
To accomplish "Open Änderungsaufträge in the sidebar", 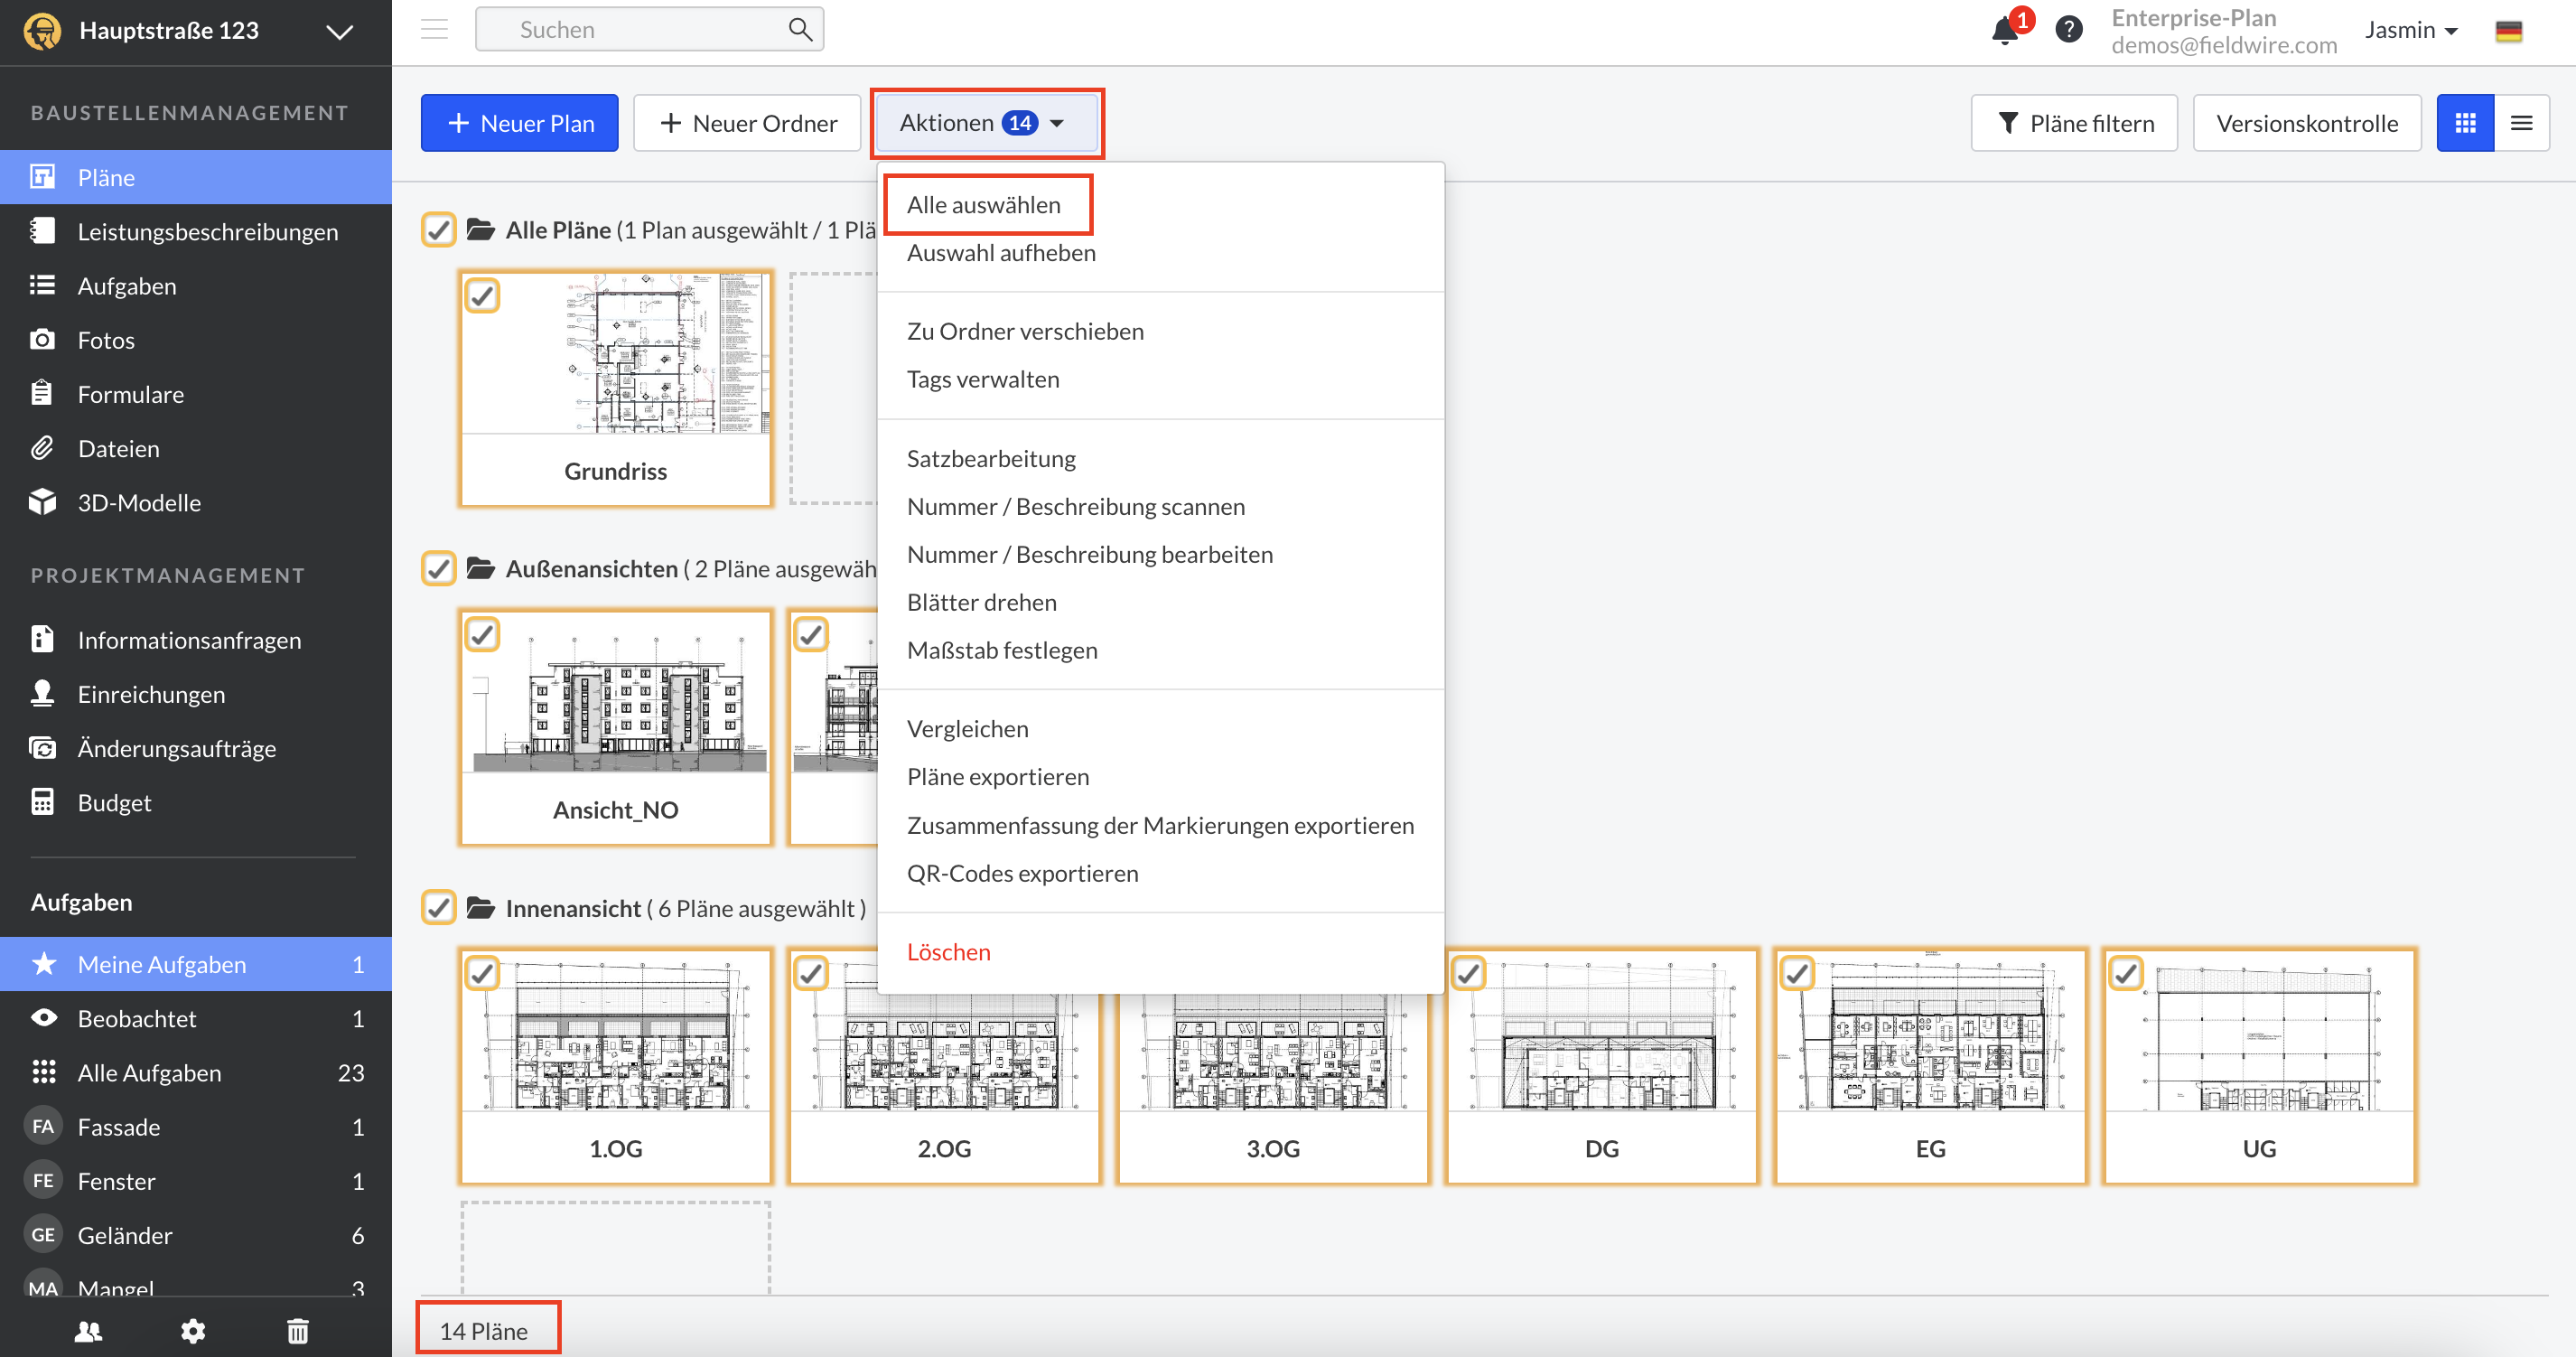I will tap(196, 748).
